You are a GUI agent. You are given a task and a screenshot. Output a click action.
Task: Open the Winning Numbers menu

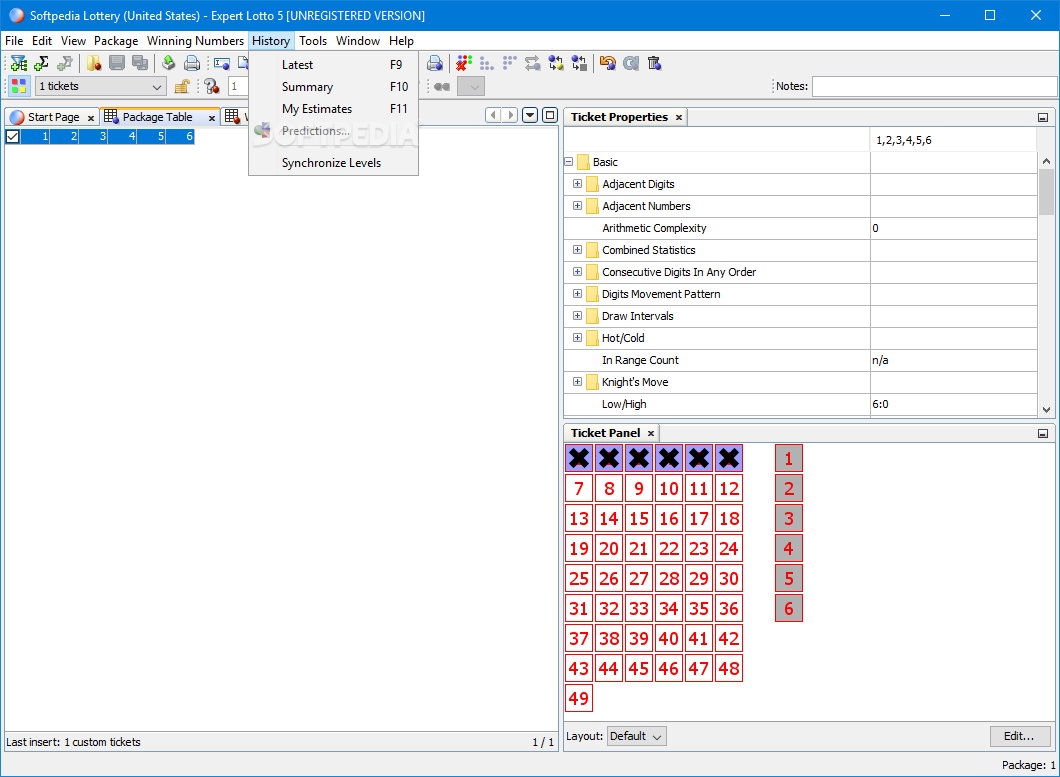pyautogui.click(x=195, y=41)
